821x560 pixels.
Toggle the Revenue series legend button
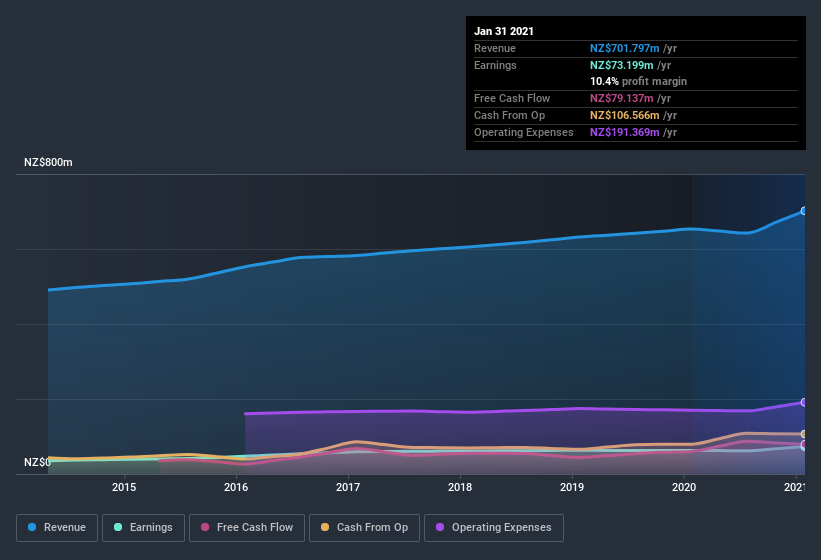[57, 528]
